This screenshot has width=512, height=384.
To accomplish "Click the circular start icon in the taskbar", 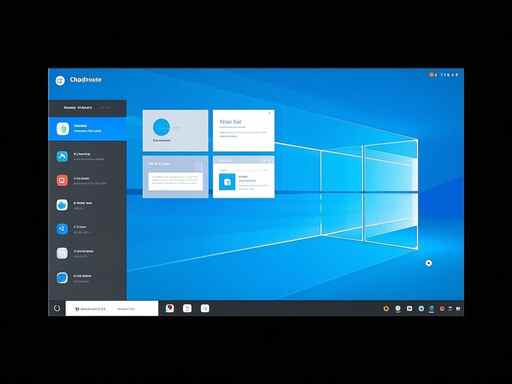I will coord(57,308).
